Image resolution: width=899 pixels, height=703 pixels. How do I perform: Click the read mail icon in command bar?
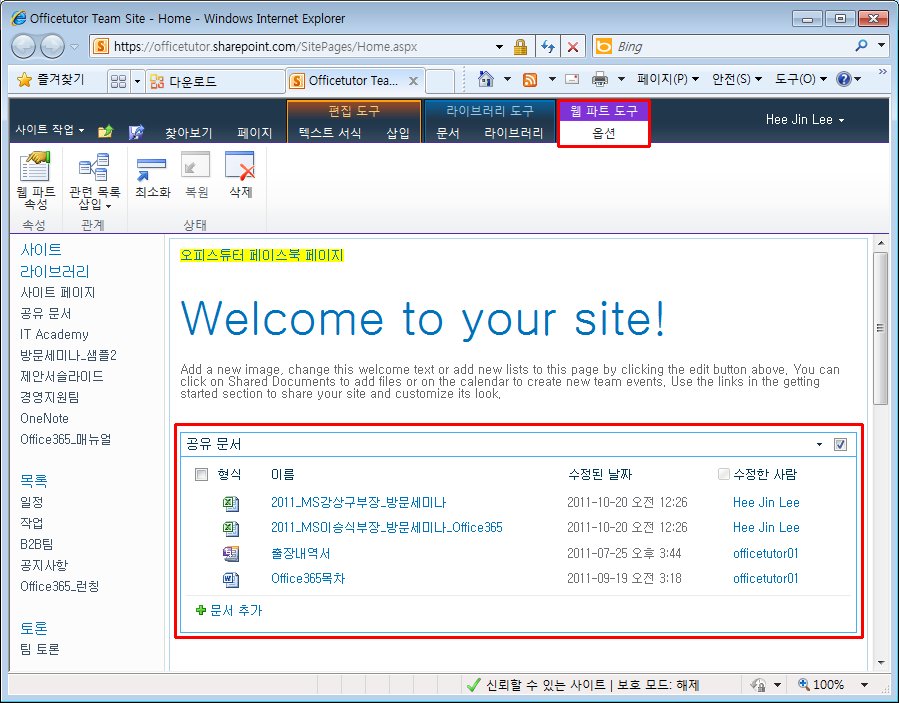point(572,79)
